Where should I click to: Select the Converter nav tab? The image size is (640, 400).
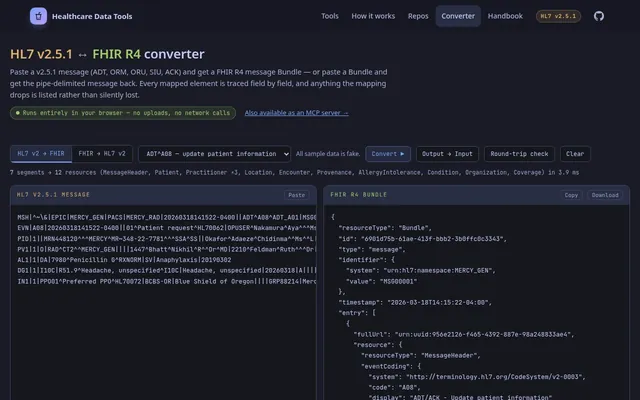click(x=458, y=16)
